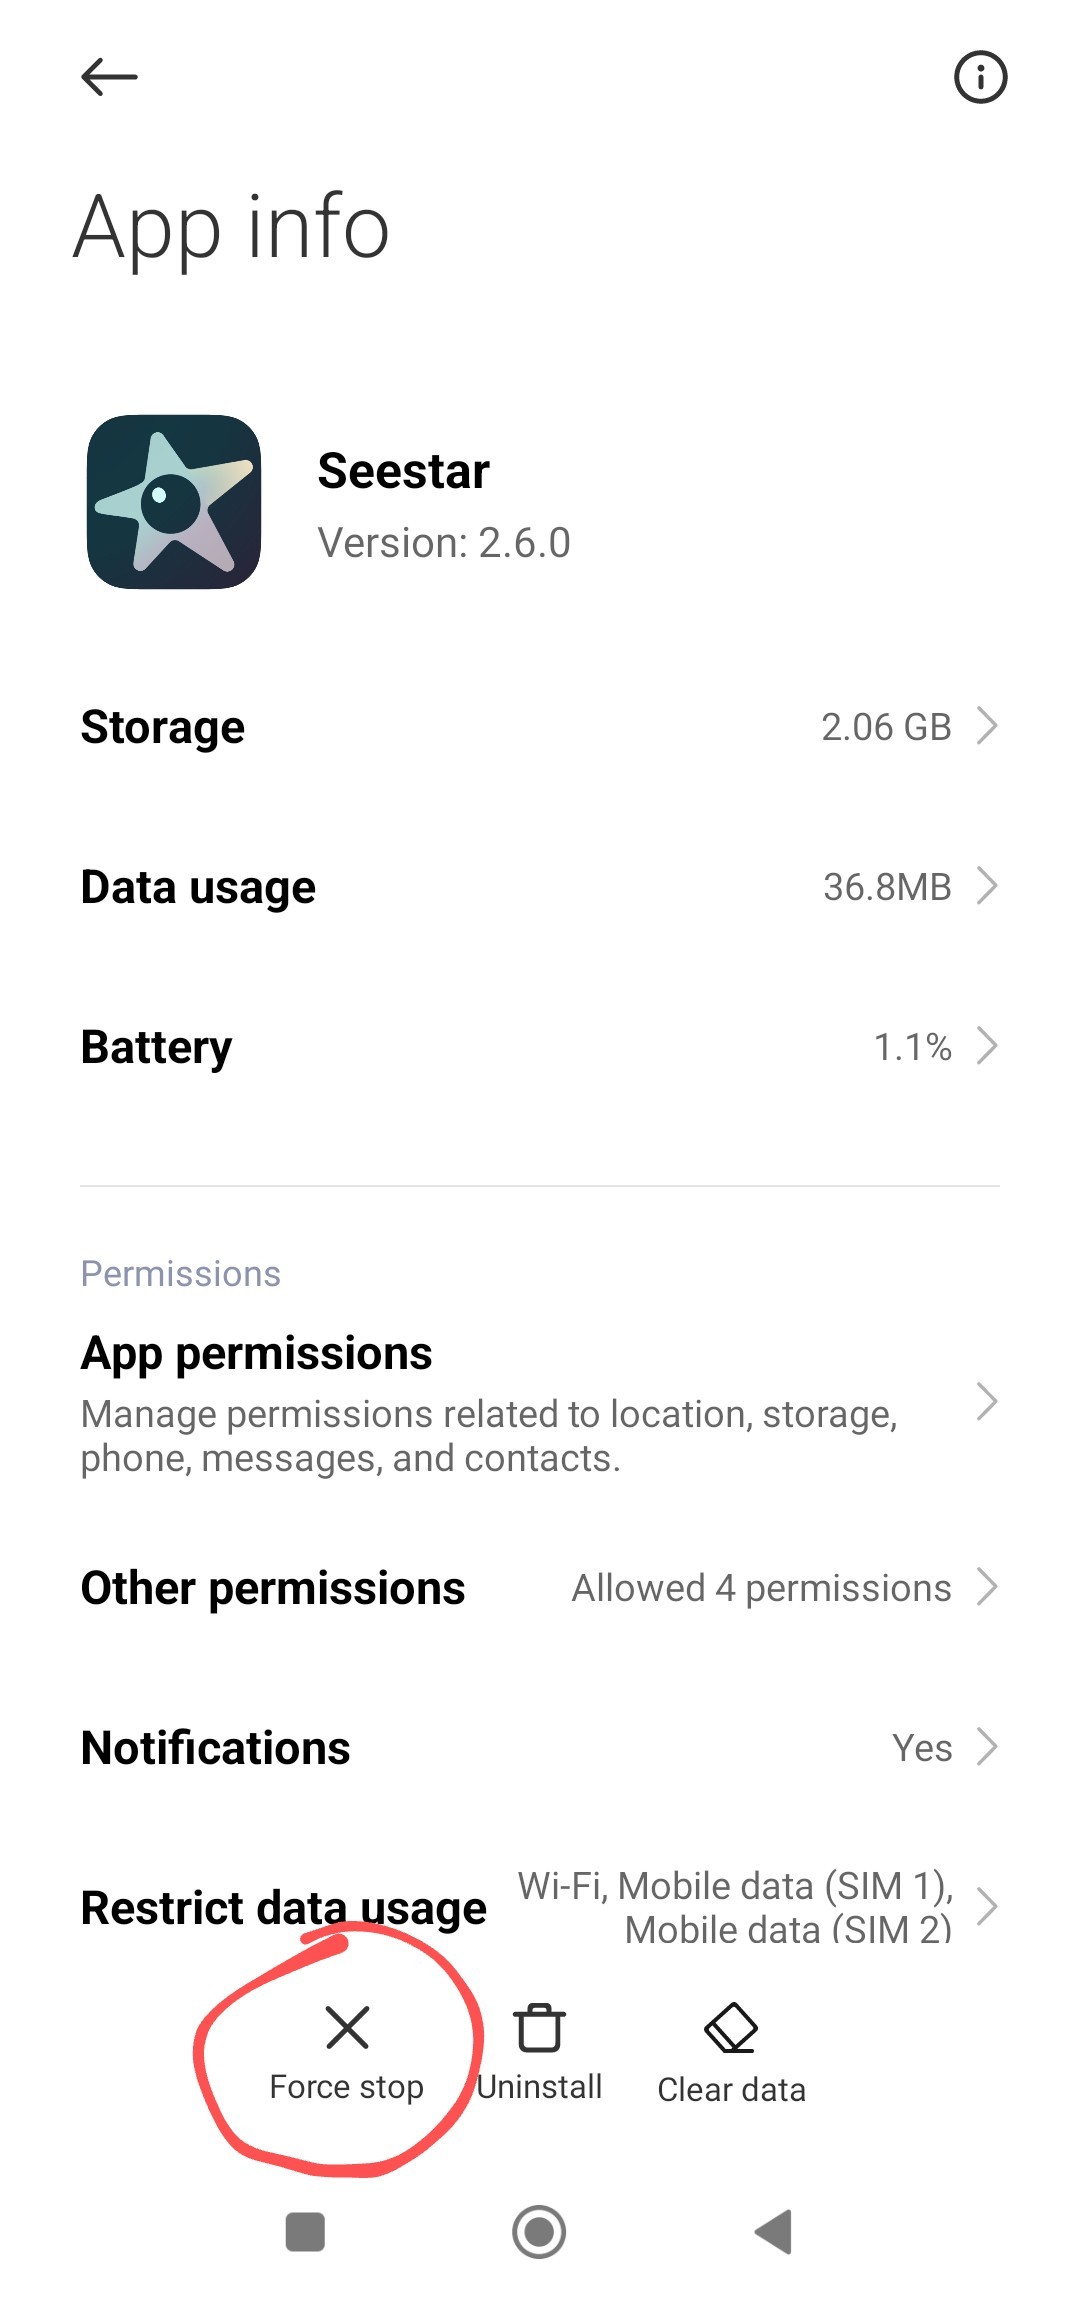This screenshot has height=2297, width=1080.
Task: Expand Data usage chevron showing 36.8MB
Action: click(987, 886)
